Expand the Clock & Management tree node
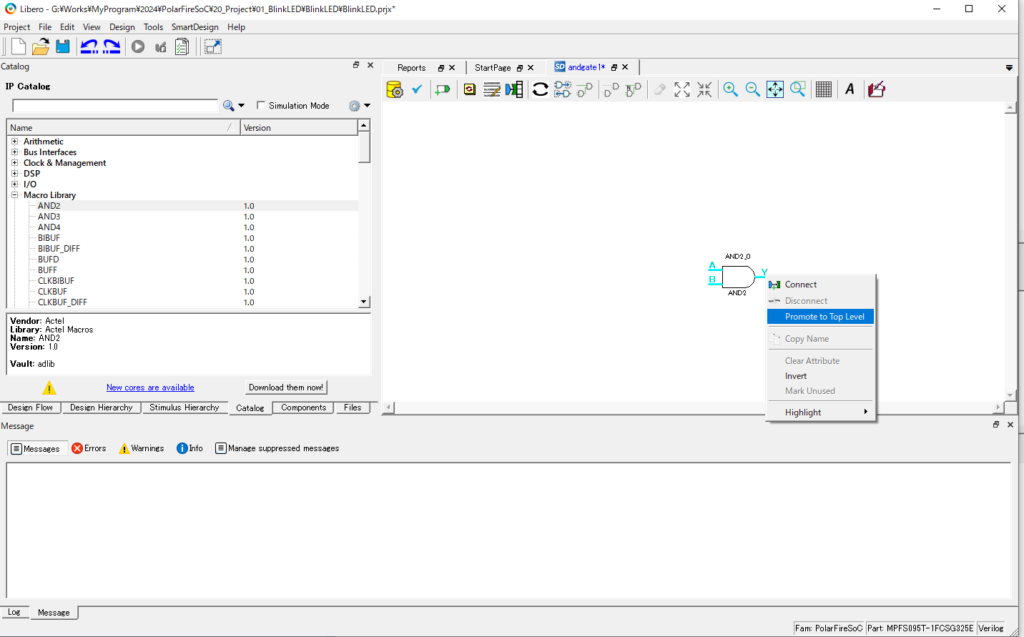The width and height of the screenshot is (1024, 637). (x=15, y=163)
